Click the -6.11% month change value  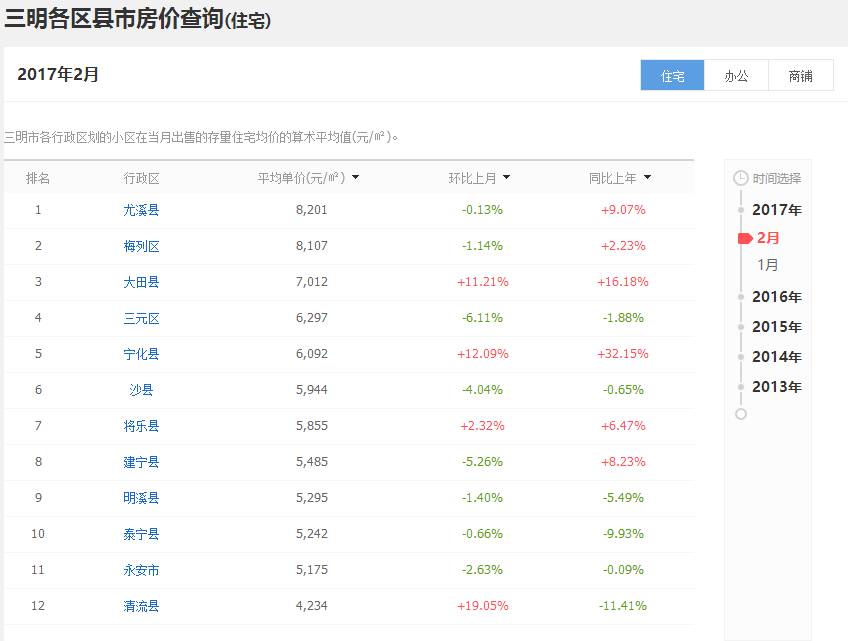(482, 318)
